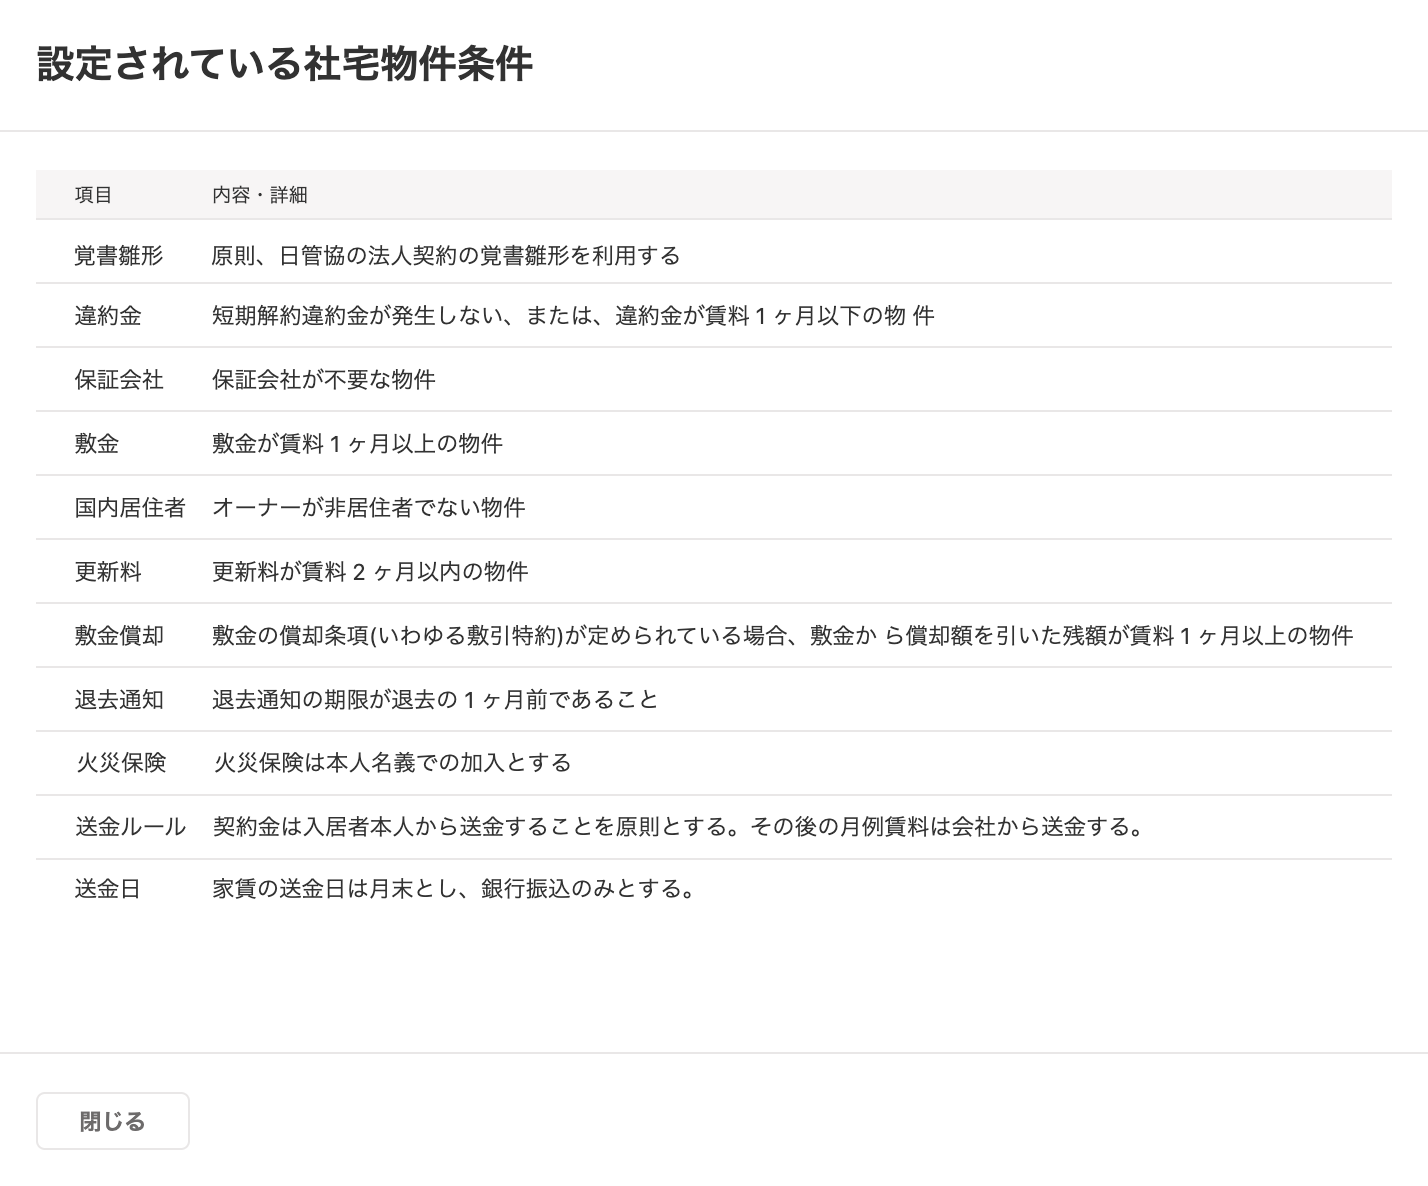
Task: Click the 短期解約違約金が発生しない description
Action: click(x=573, y=316)
